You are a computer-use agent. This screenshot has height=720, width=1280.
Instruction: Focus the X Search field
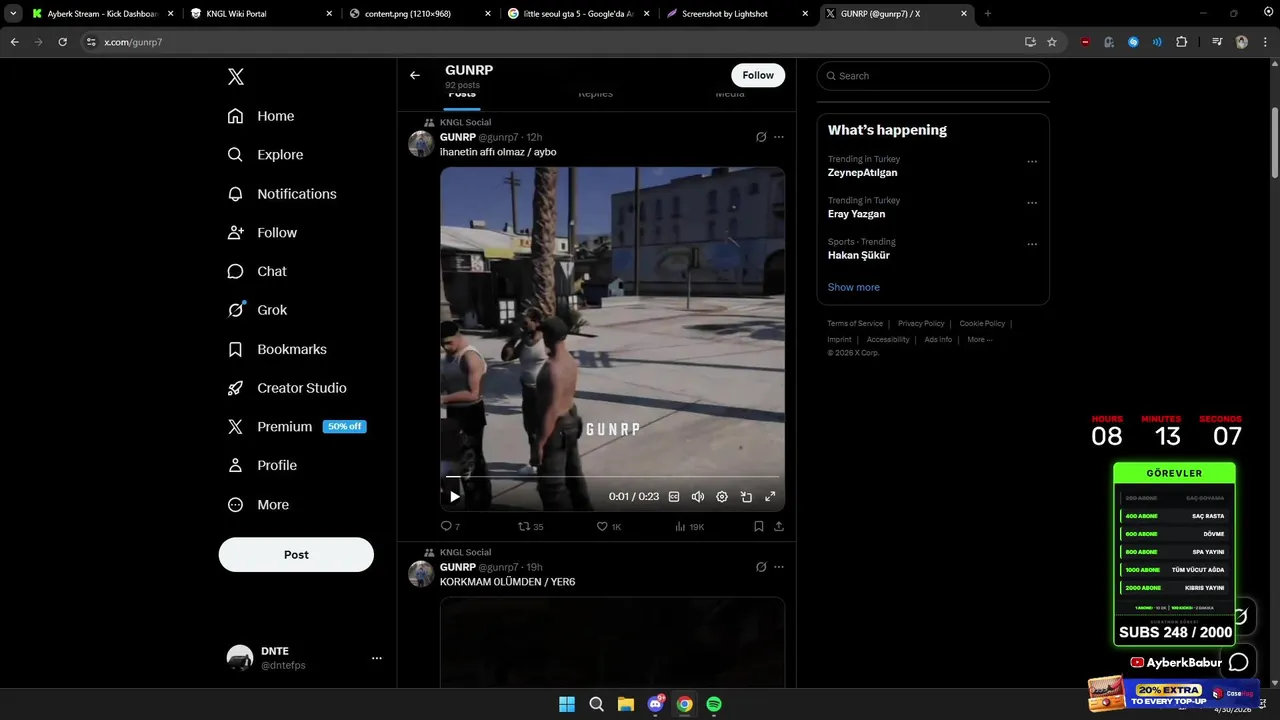tap(933, 76)
